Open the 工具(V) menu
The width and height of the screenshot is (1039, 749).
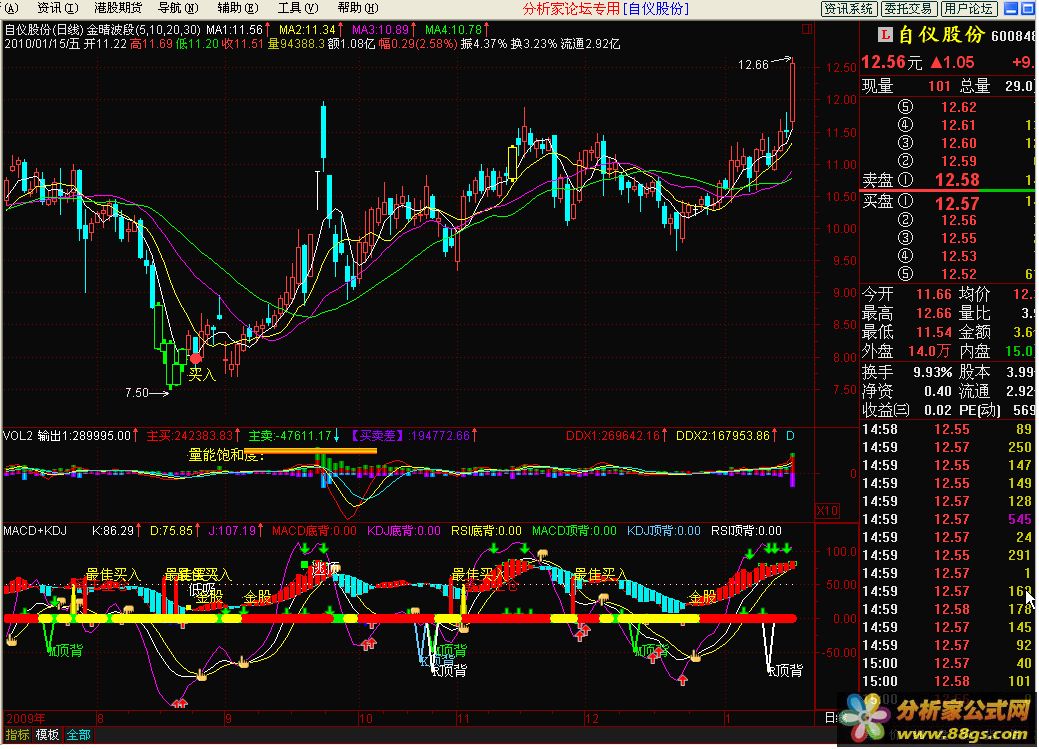(298, 9)
